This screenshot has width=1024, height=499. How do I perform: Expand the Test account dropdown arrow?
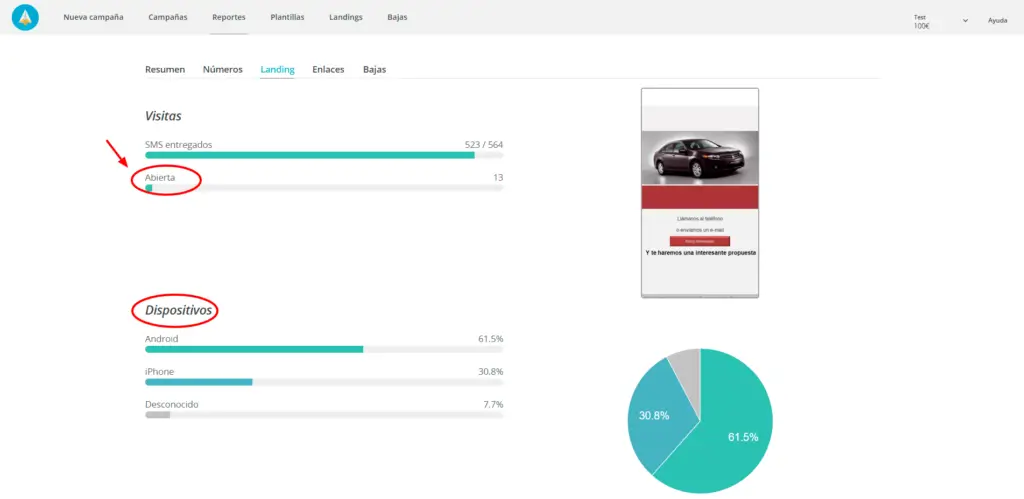(x=965, y=20)
